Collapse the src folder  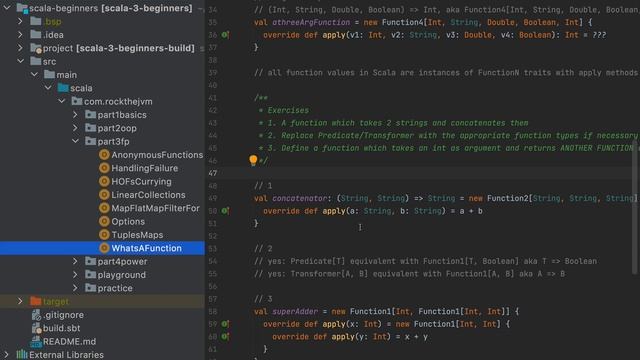[x=20, y=61]
